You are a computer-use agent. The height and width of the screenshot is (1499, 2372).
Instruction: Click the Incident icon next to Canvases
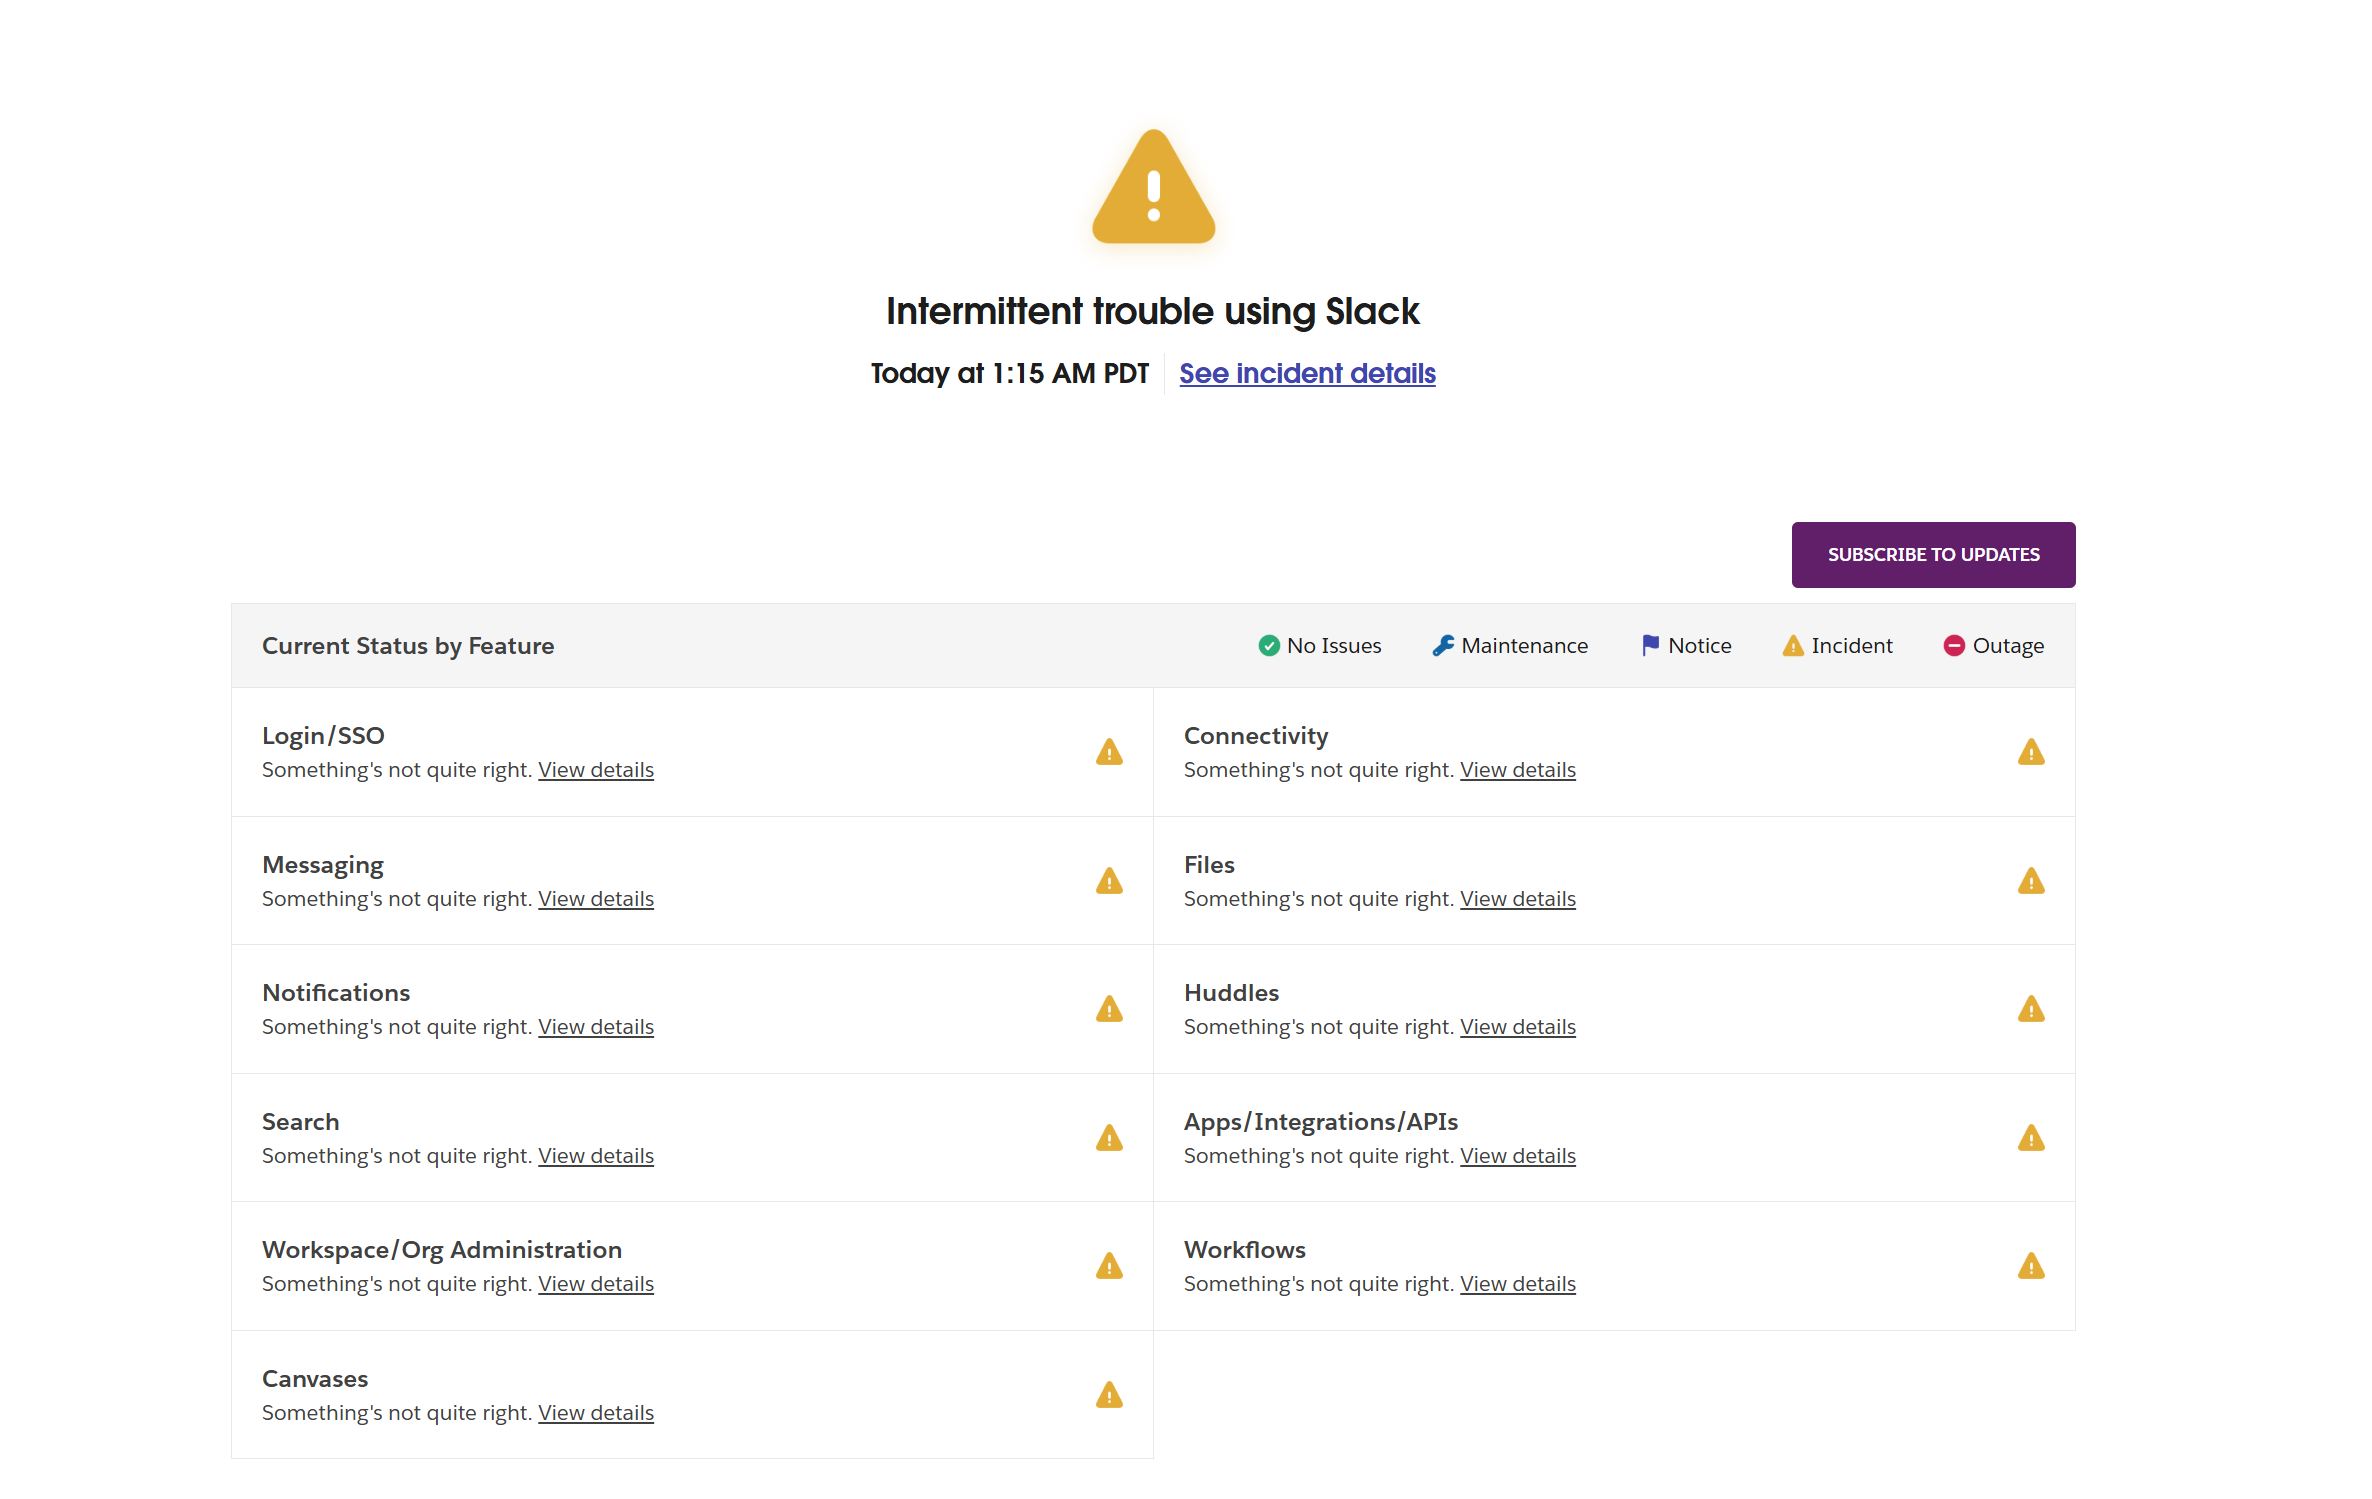[1109, 1395]
